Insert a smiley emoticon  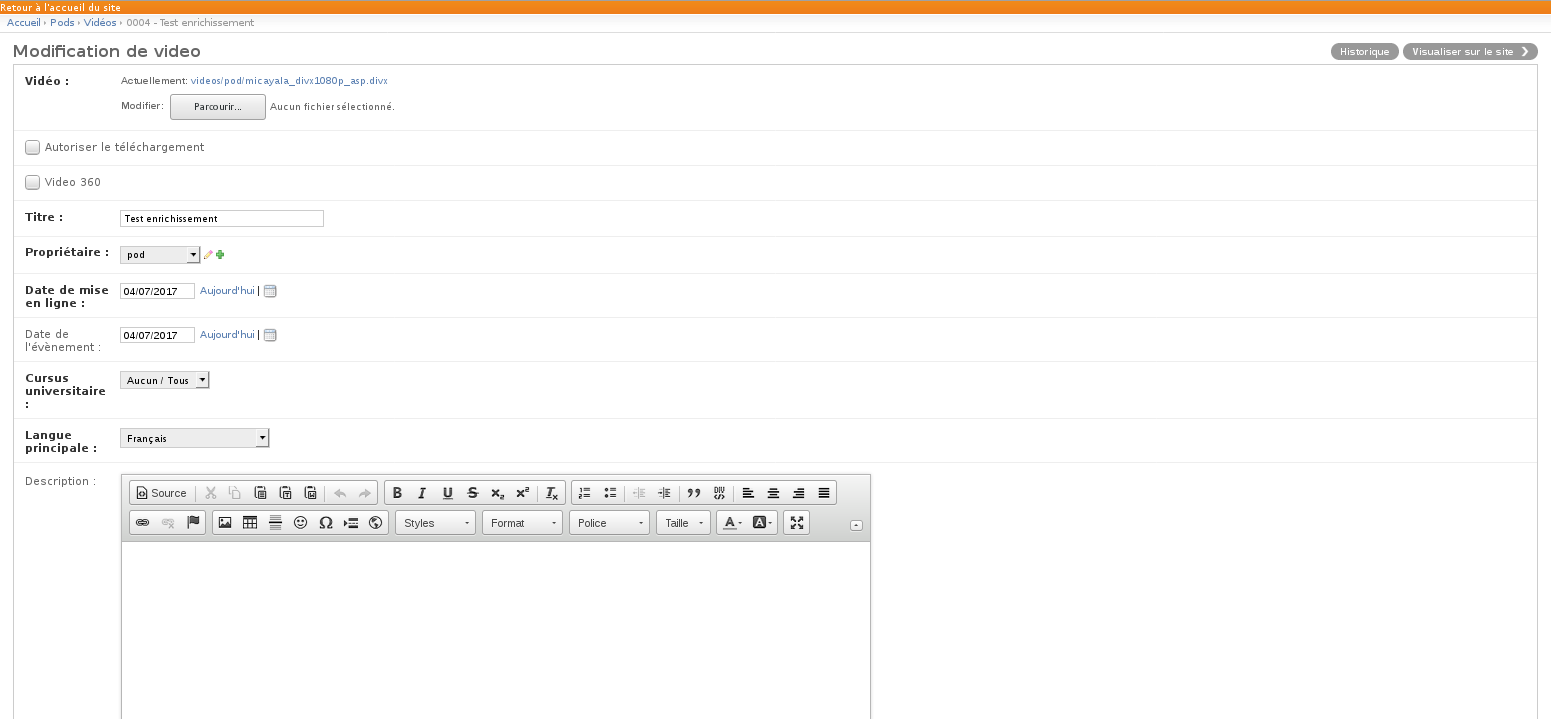pyautogui.click(x=300, y=523)
